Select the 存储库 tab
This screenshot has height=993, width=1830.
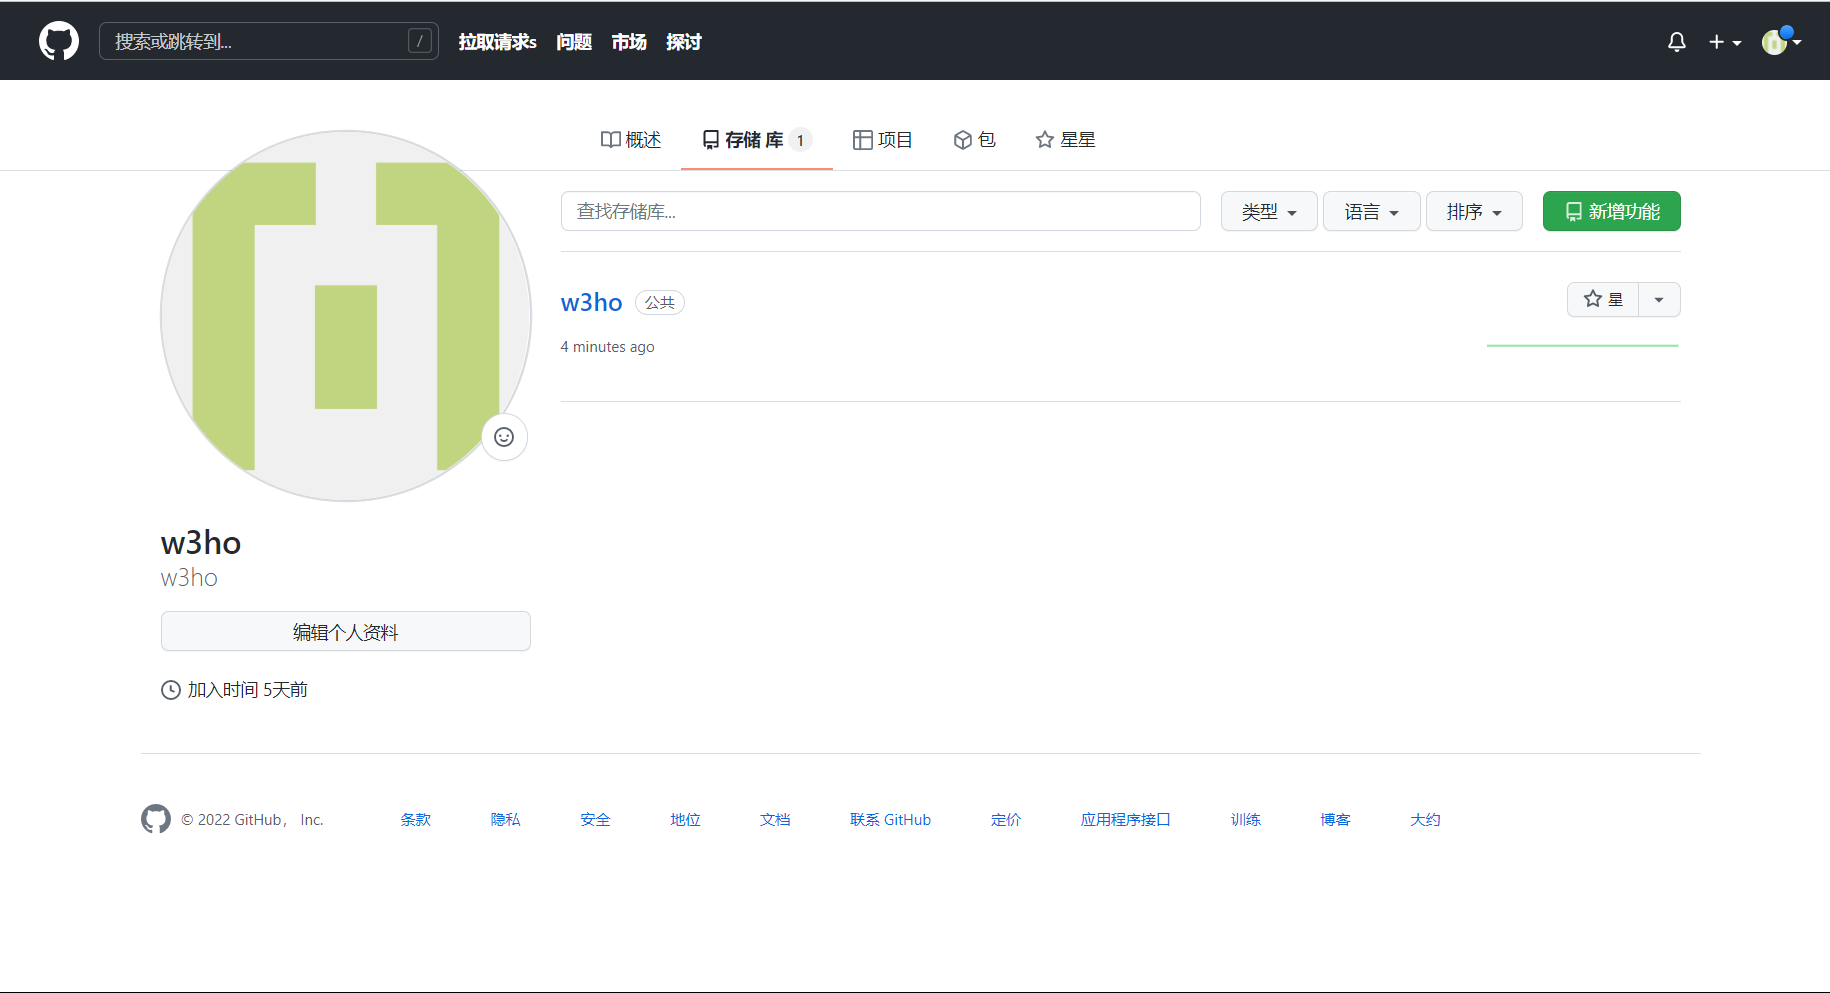tap(757, 140)
